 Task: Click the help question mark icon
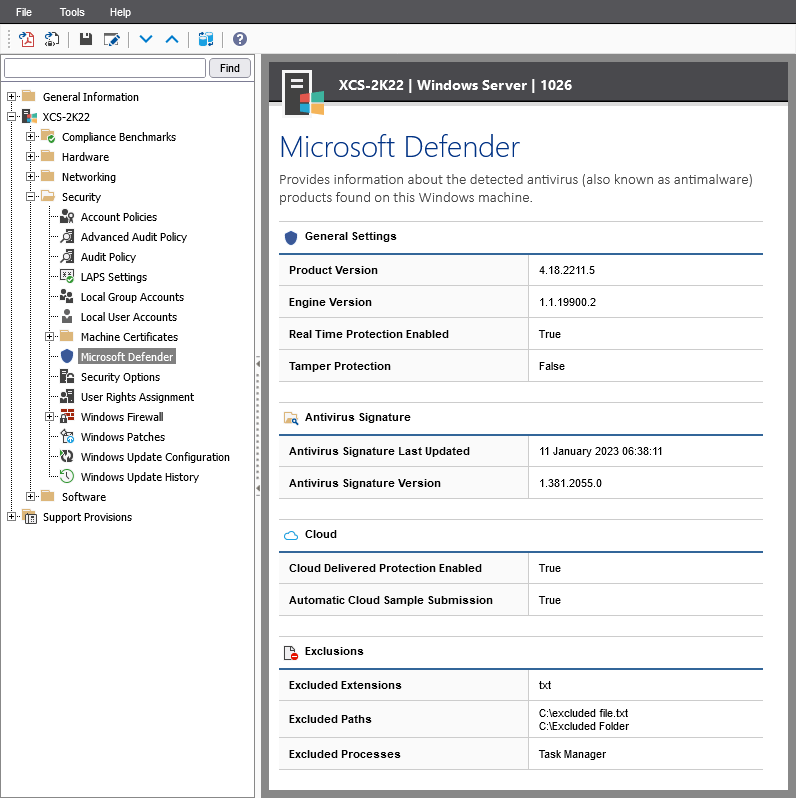[240, 39]
